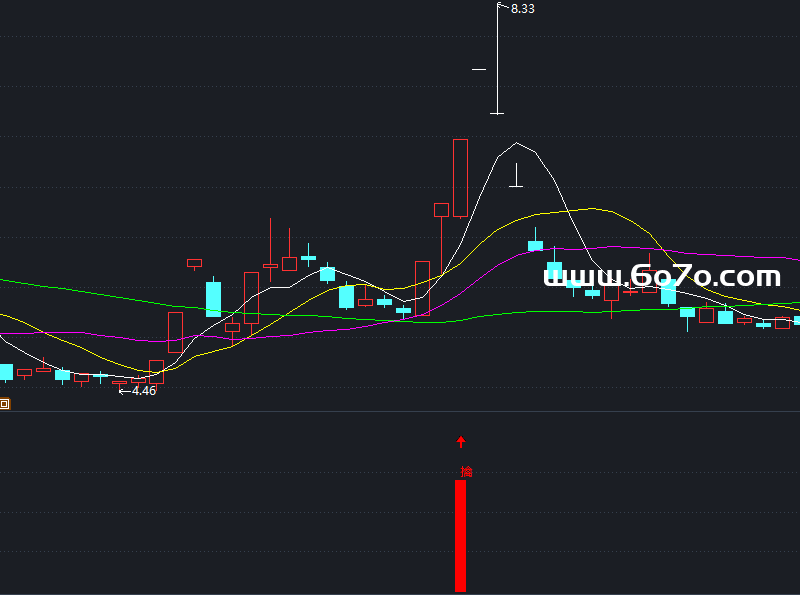Open the www.6o7o.com watermark link
Screen dimensions: 800x595
[x=662, y=276]
